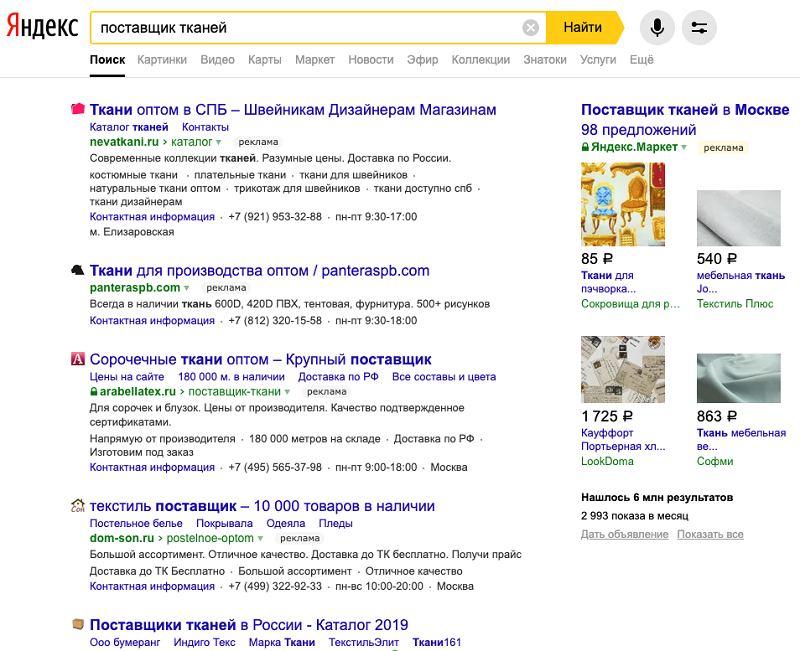800x651 pixels.
Task: Expand dropdown arrow next to Яндекс.Маркет
Action: click(x=684, y=148)
